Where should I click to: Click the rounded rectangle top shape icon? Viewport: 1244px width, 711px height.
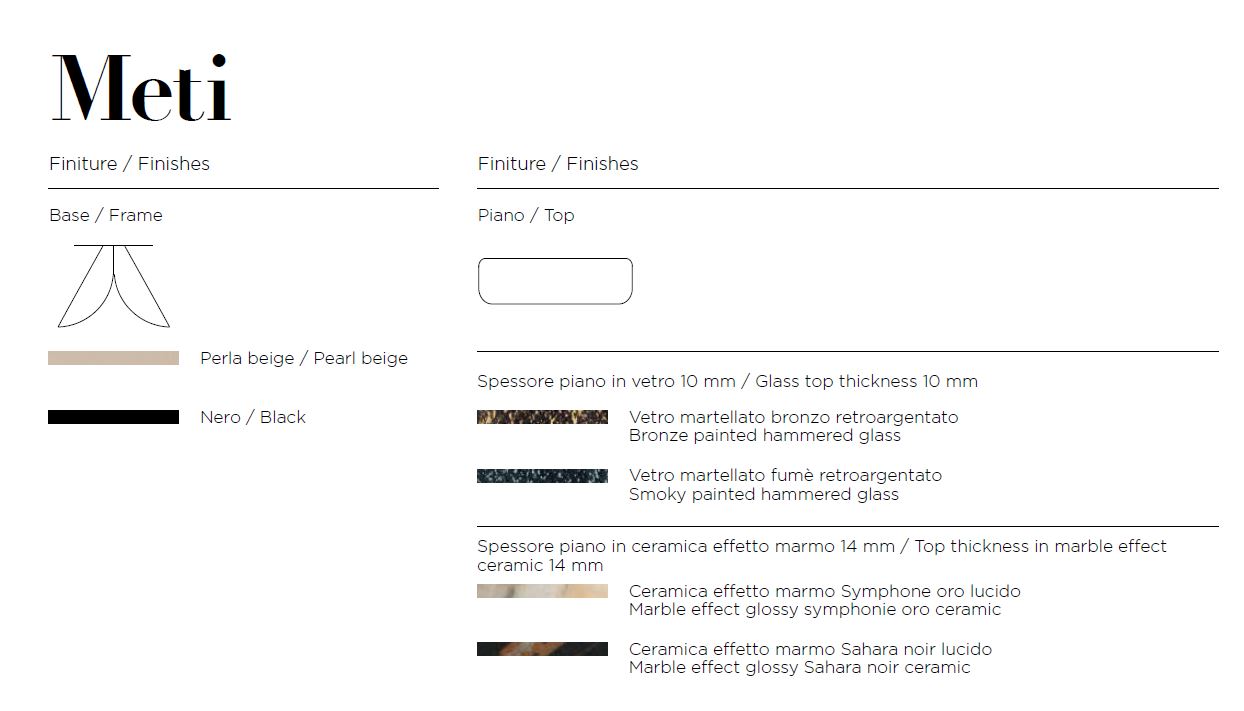click(x=555, y=281)
